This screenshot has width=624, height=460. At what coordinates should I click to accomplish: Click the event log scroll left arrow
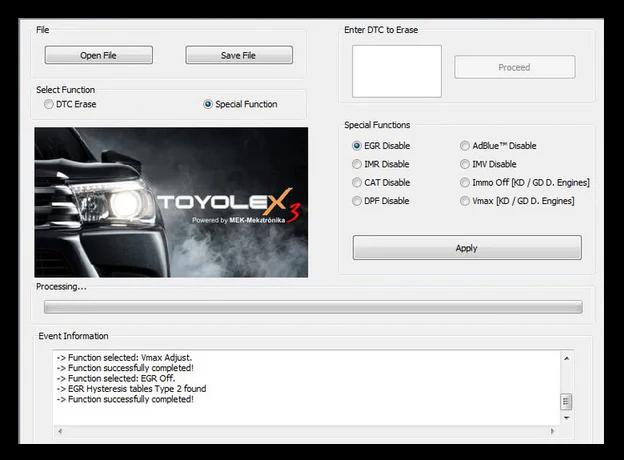click(x=60, y=431)
